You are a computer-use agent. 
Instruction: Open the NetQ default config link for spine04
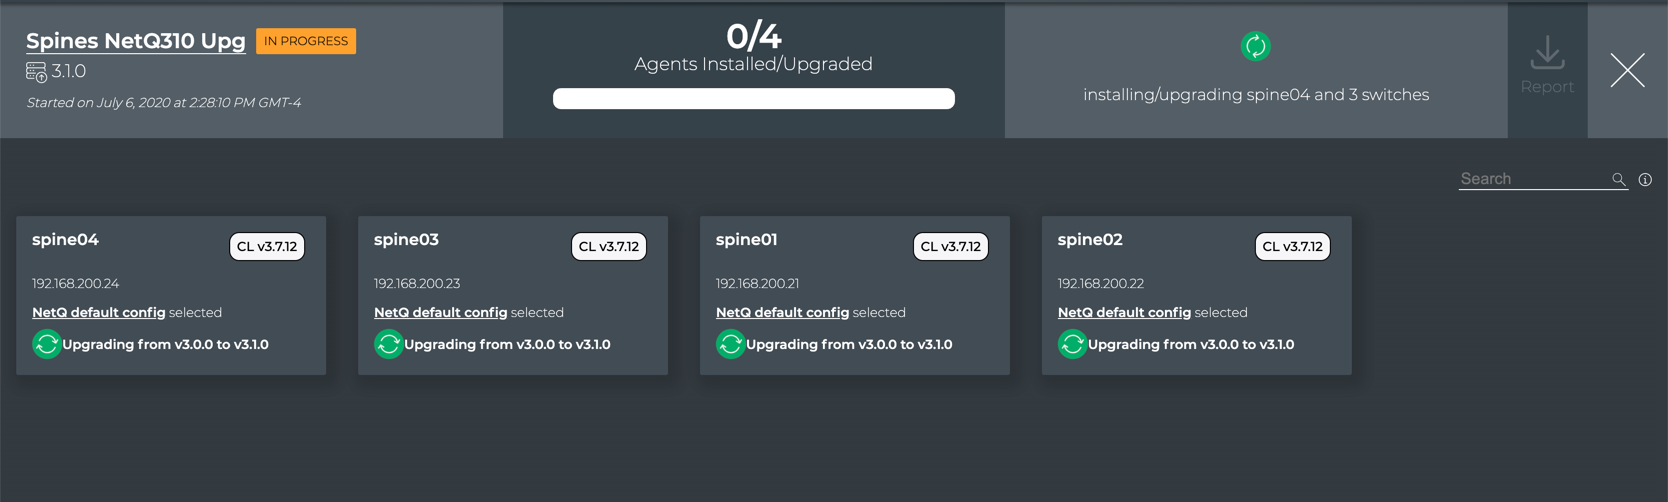[x=98, y=312]
